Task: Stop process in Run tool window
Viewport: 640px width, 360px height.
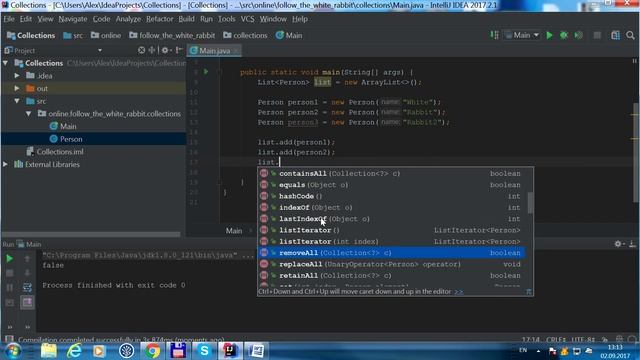Action: (9, 273)
